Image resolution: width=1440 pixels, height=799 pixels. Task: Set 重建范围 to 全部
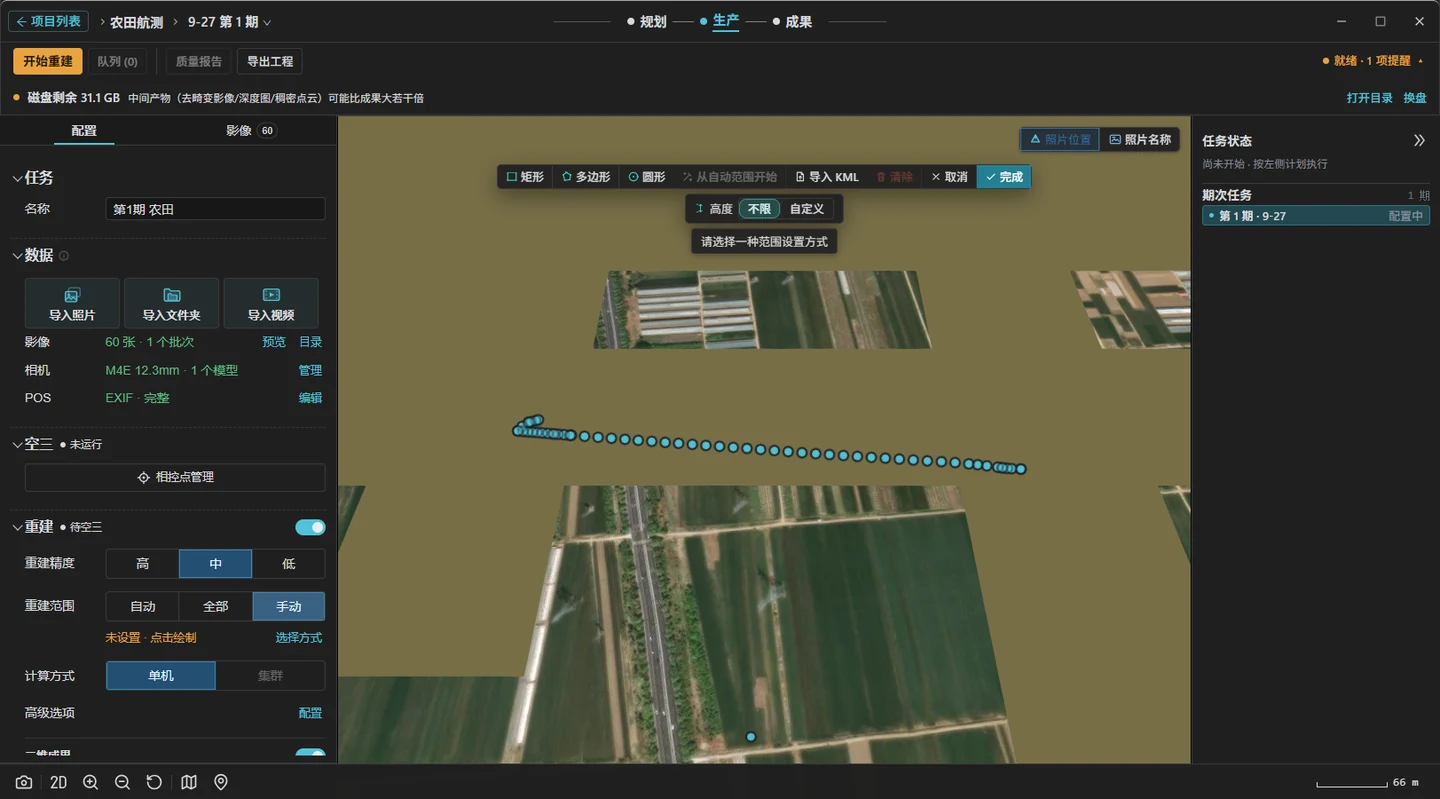pyautogui.click(x=215, y=606)
